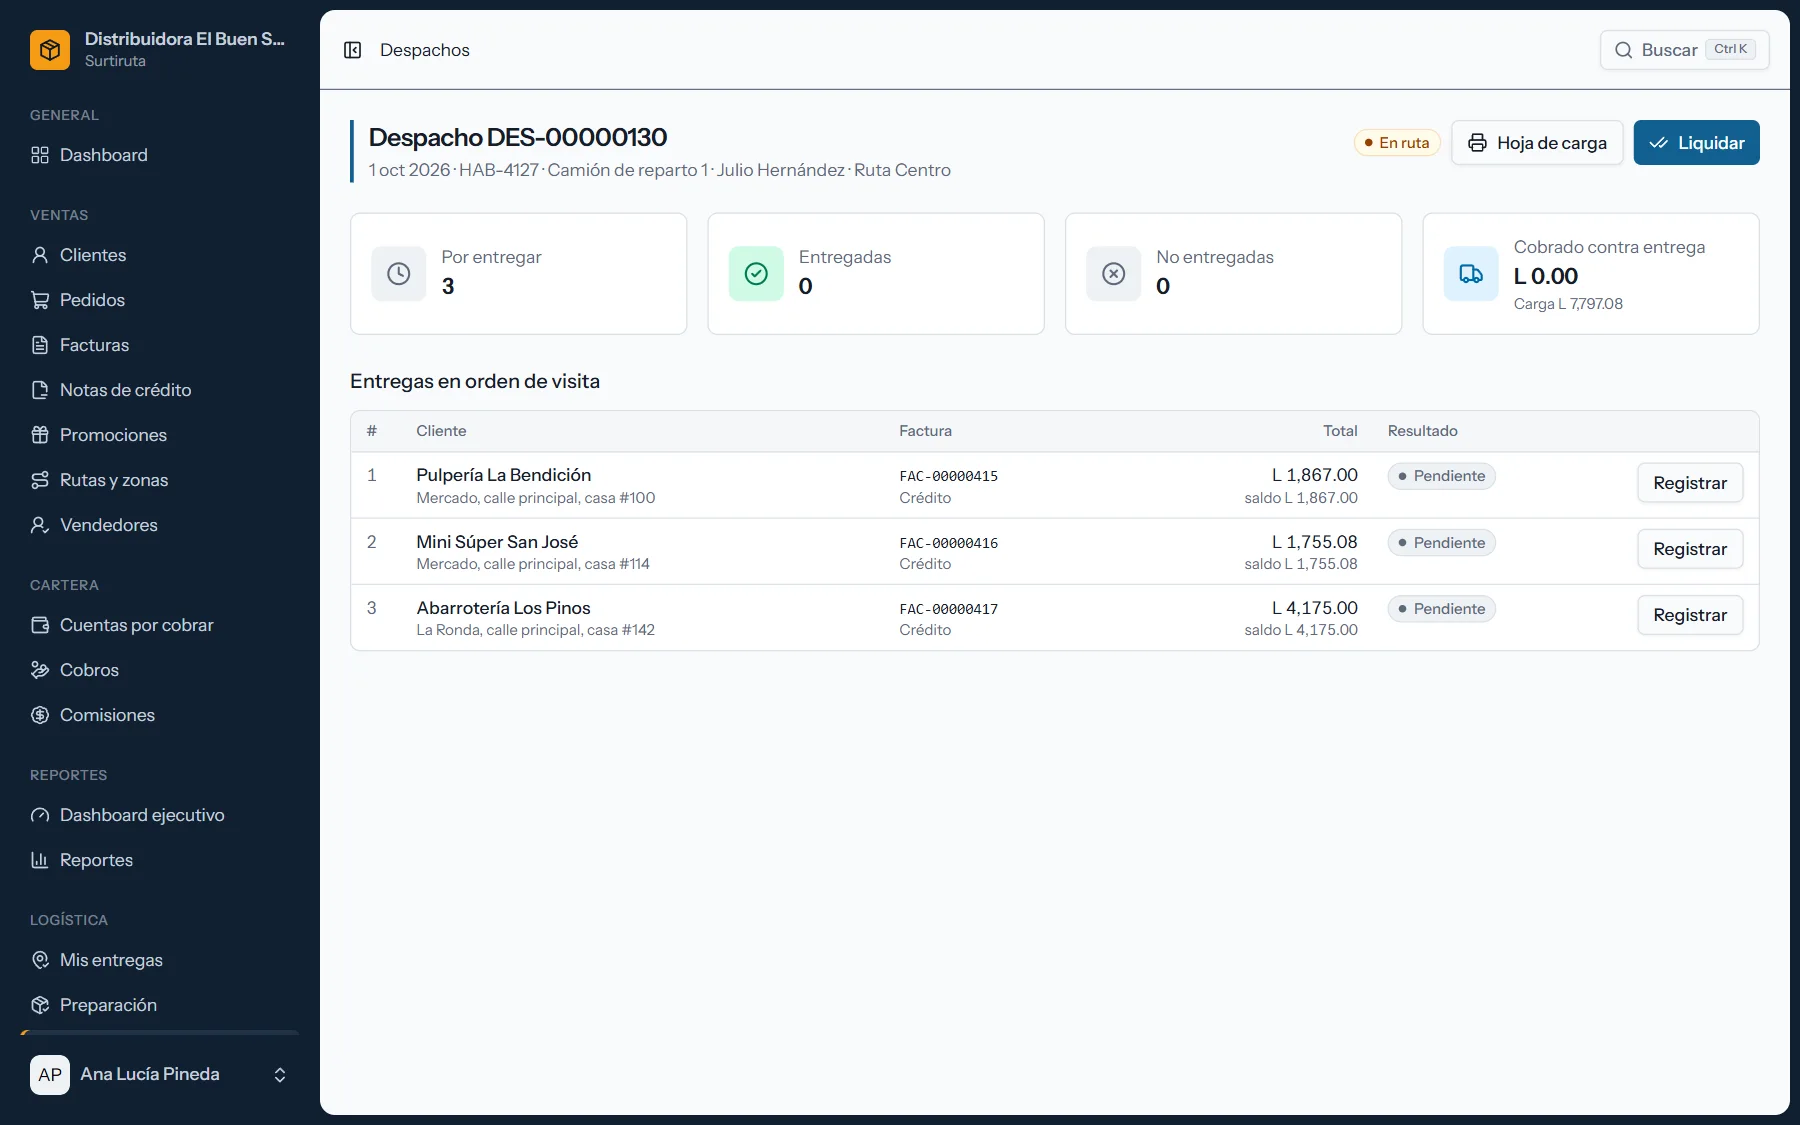Click the Cobrado contra entrega truck icon

(x=1471, y=274)
